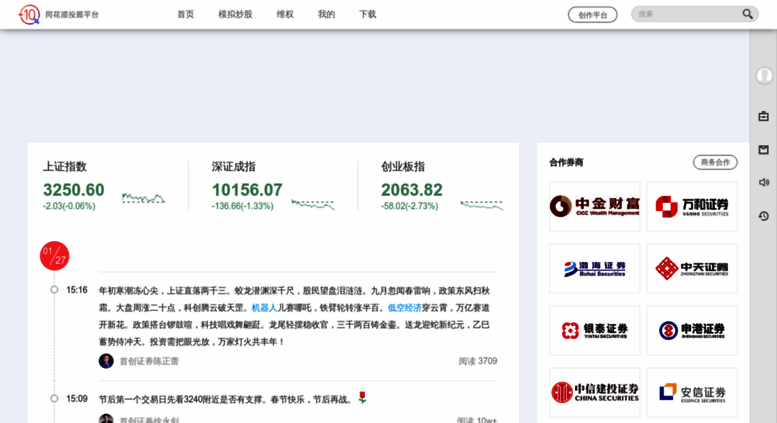This screenshot has width=777, height=423.
Task: Open 首创证券陈正蕾 author profile
Action: click(x=149, y=361)
